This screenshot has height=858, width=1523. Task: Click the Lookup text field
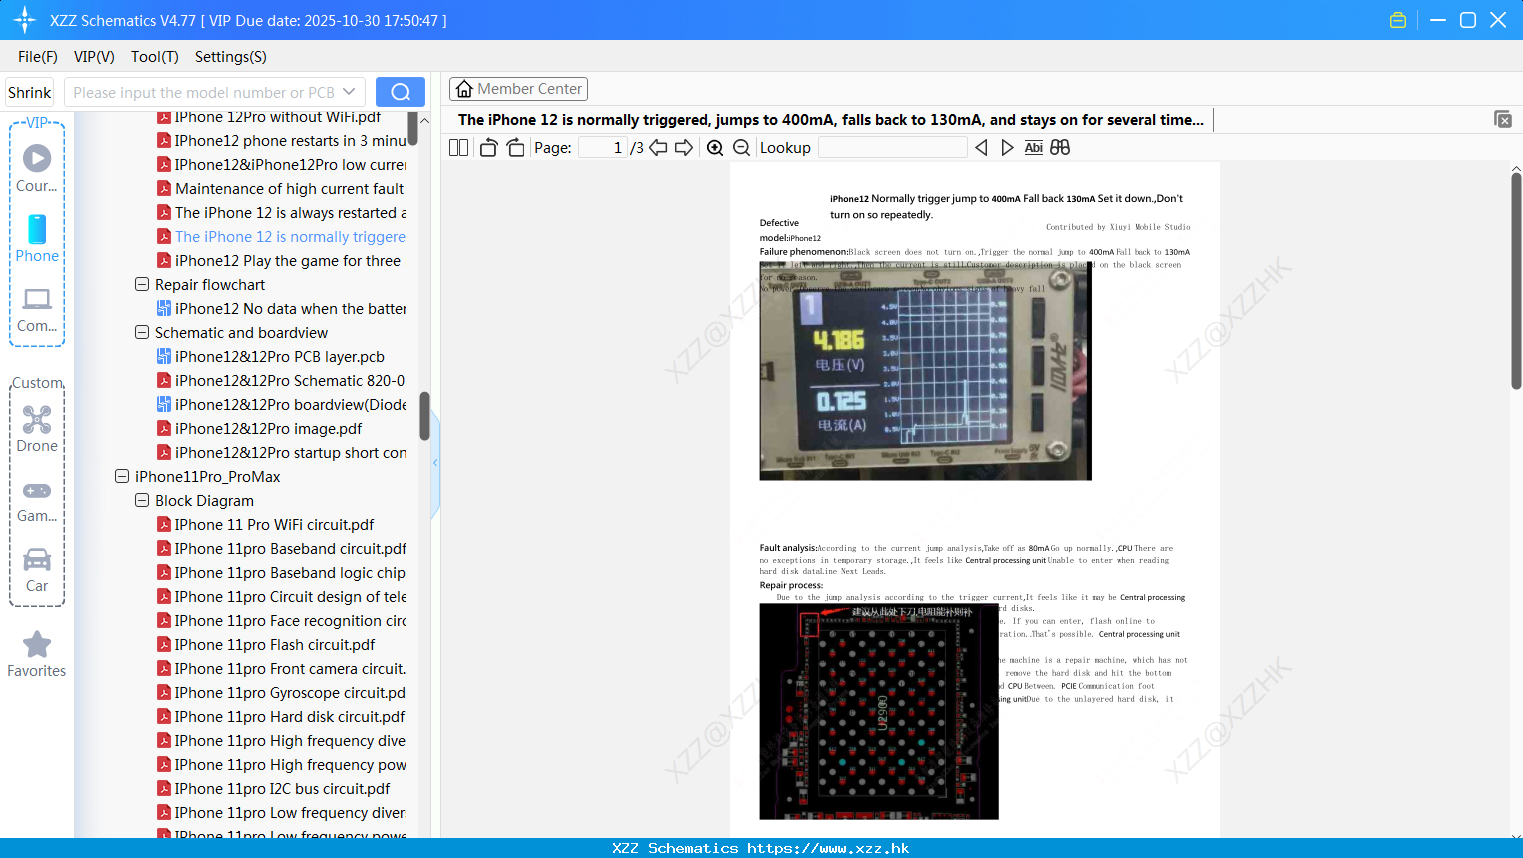click(892, 148)
